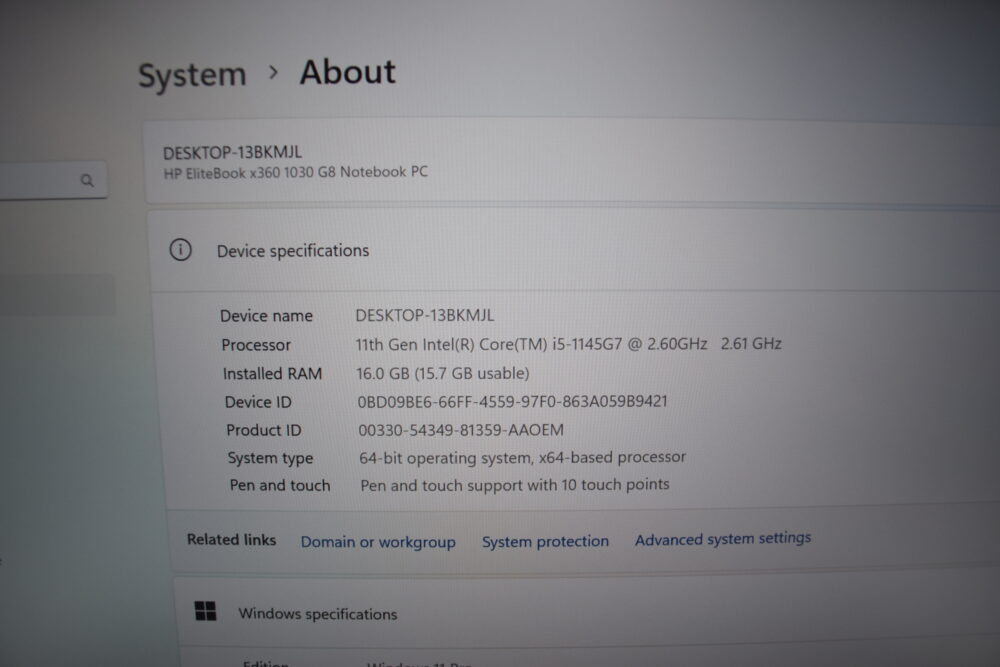Click the settings search input field
Image resolution: width=1000 pixels, height=667 pixels.
click(x=52, y=180)
